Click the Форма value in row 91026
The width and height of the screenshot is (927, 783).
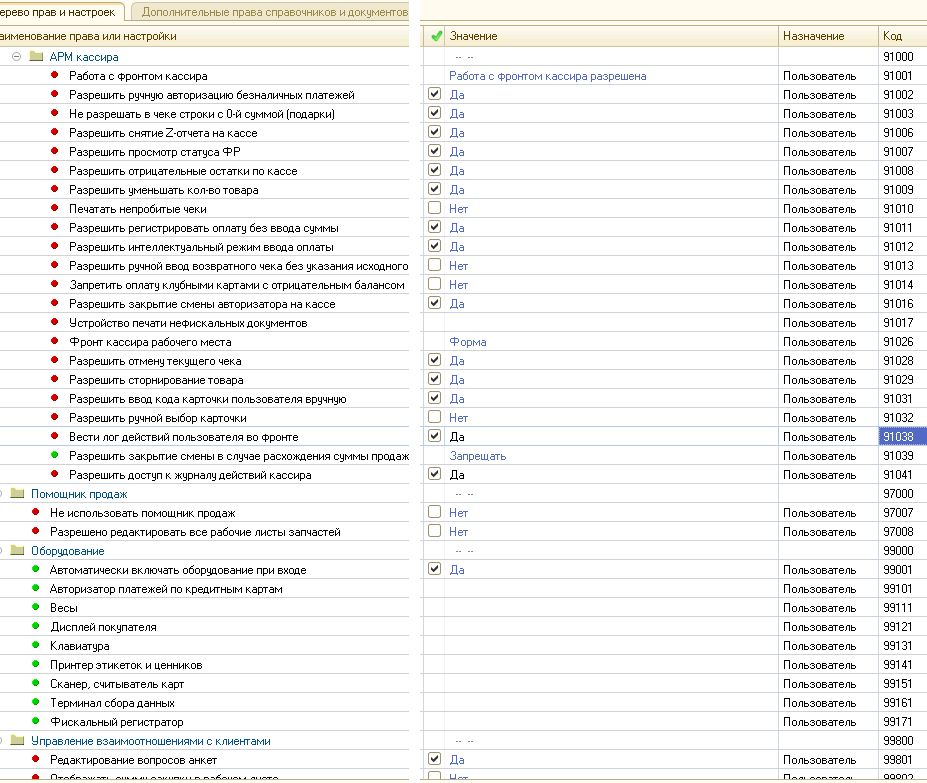[468, 342]
